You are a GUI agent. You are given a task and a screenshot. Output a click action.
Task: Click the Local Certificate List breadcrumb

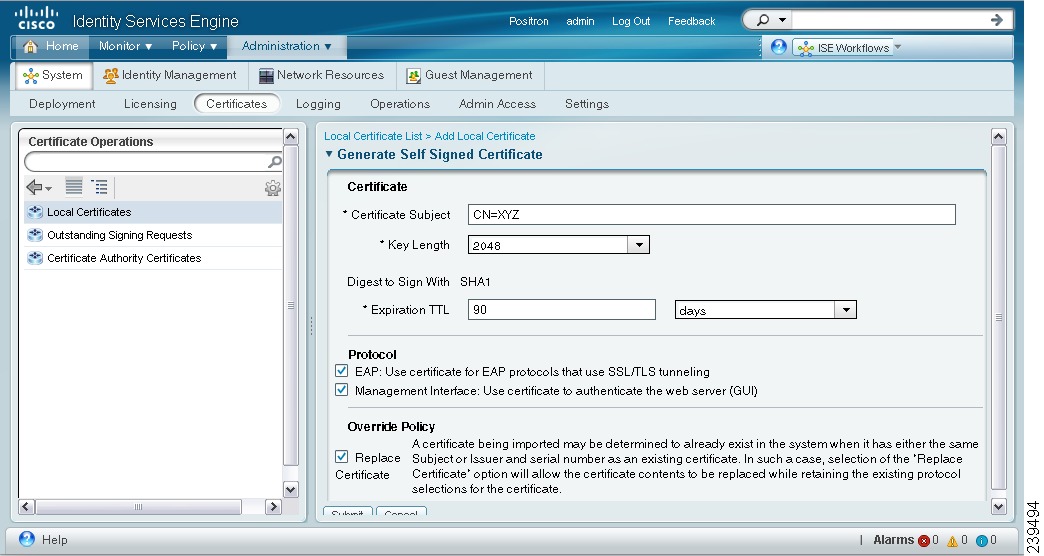(373, 136)
